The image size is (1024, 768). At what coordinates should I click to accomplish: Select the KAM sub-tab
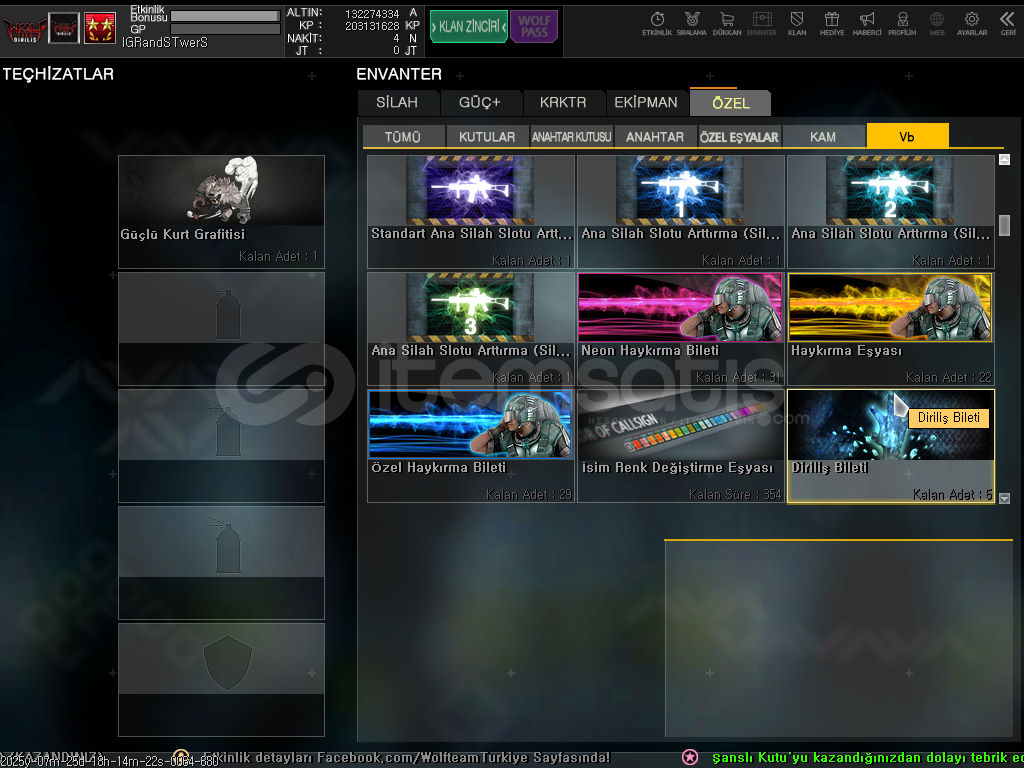click(823, 136)
